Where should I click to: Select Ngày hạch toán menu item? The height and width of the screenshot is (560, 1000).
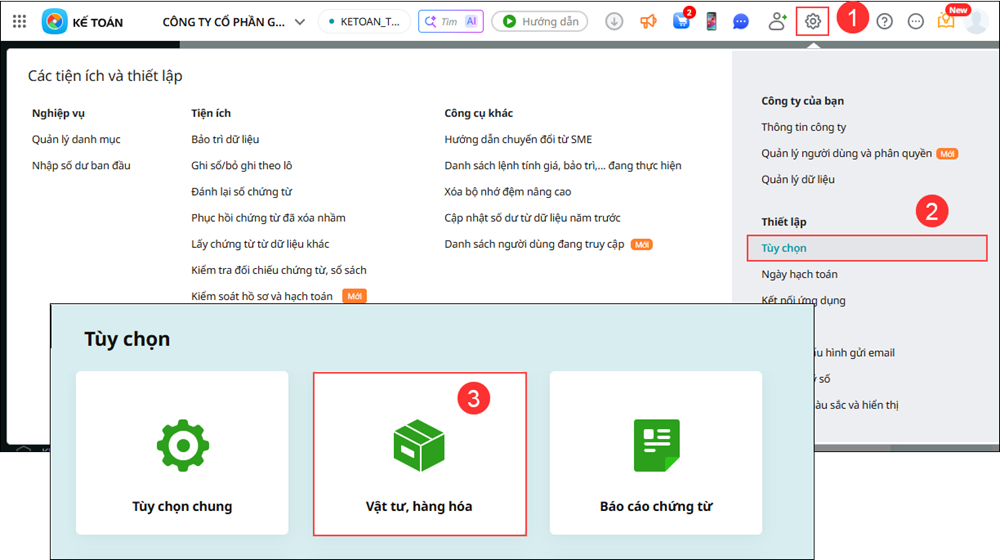click(799, 274)
